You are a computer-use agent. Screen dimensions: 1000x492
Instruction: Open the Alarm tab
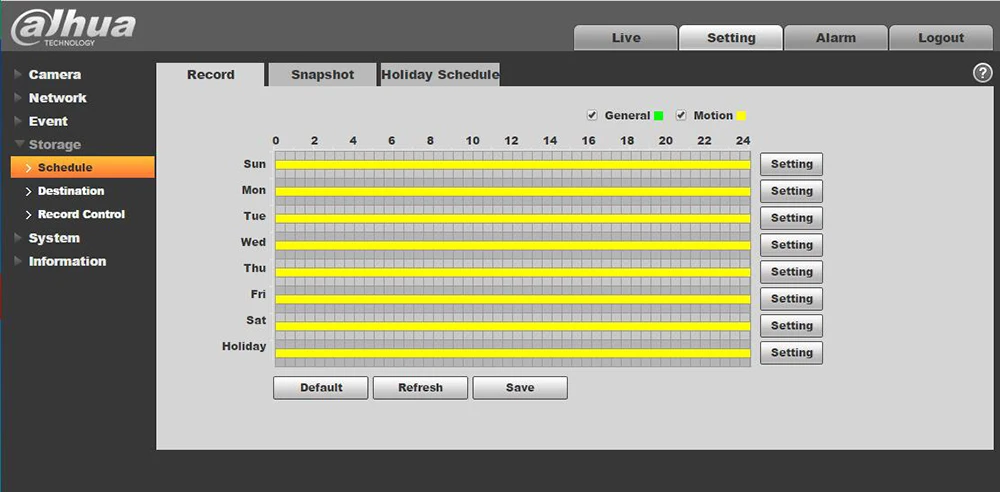[x=835, y=38]
